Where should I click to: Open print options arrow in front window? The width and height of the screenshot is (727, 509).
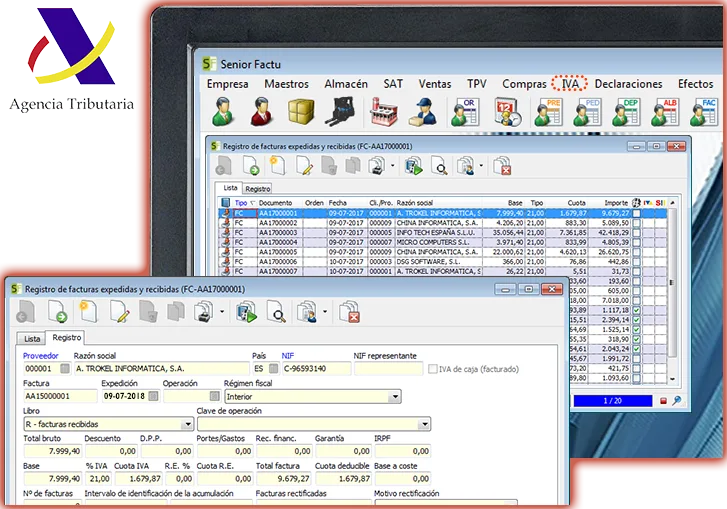click(x=222, y=312)
